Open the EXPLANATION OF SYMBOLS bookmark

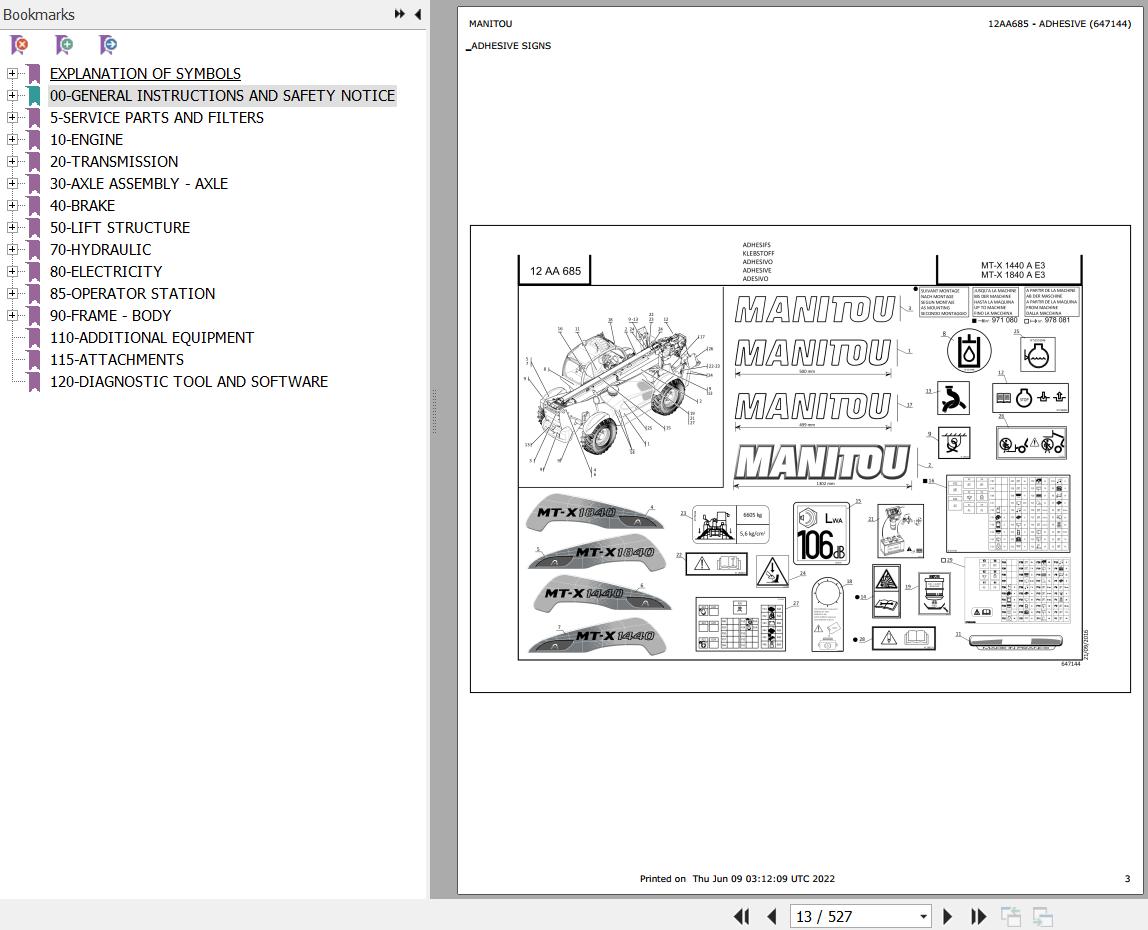(x=145, y=74)
